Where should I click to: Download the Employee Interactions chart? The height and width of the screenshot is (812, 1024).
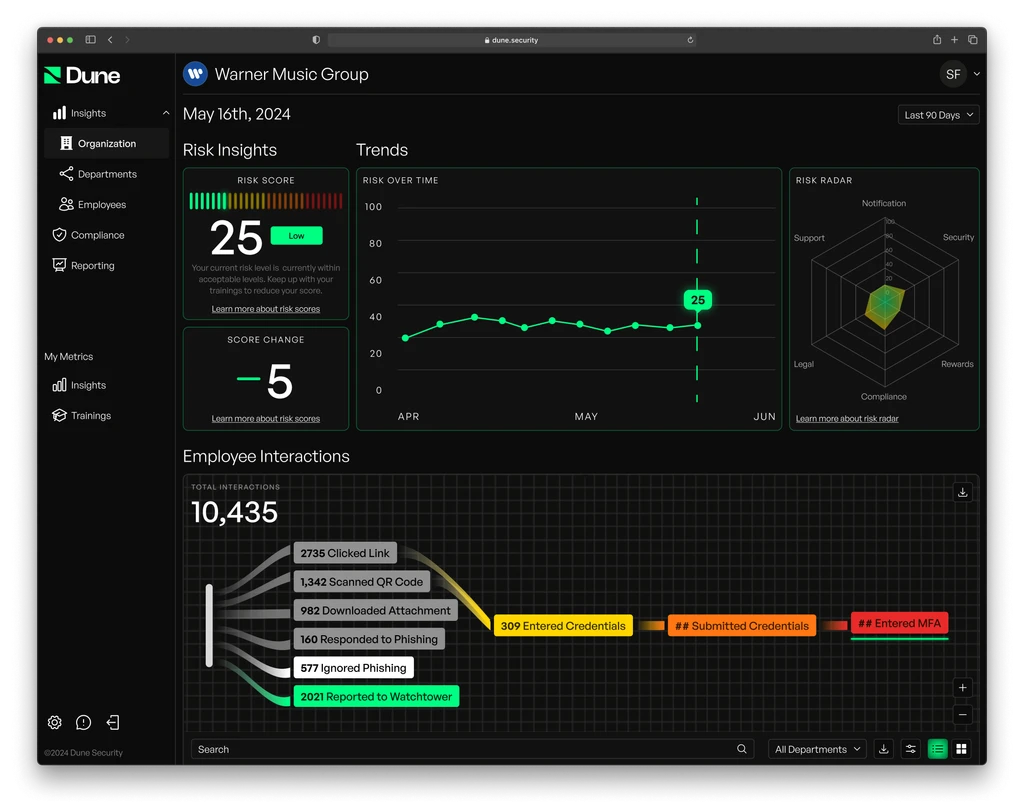point(962,492)
